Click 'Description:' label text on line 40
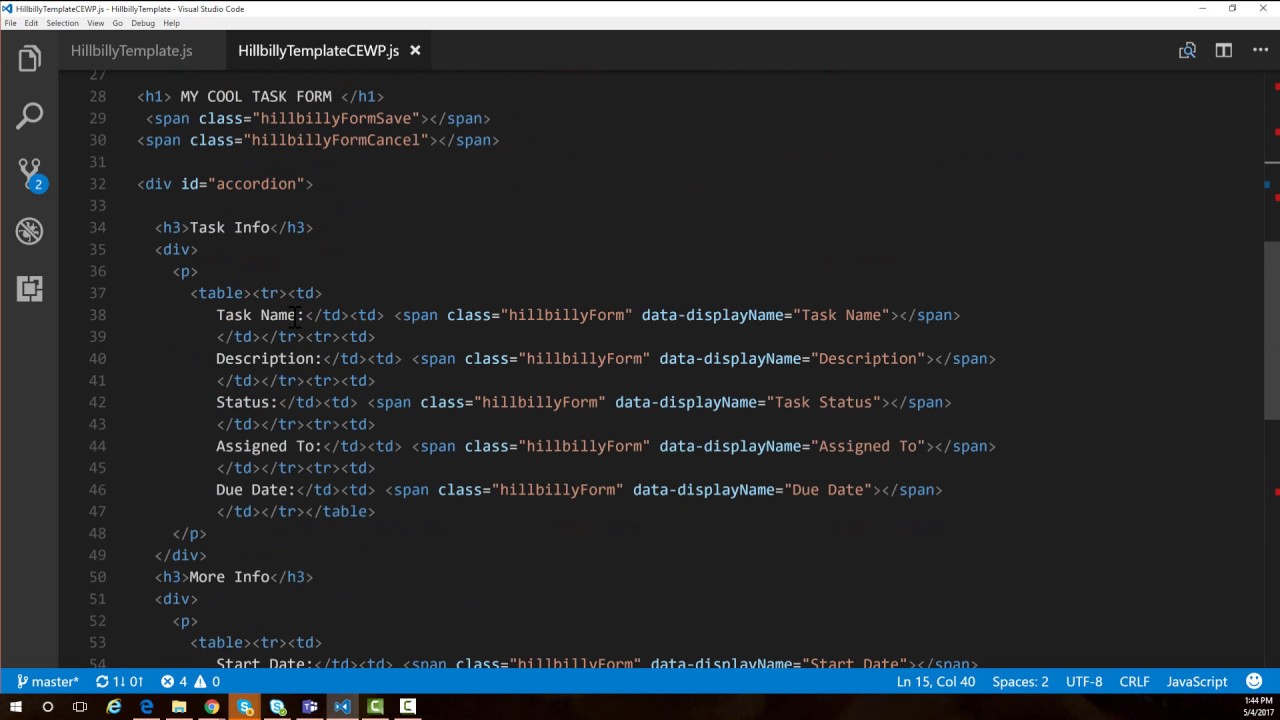The height and width of the screenshot is (720, 1280). click(x=269, y=359)
